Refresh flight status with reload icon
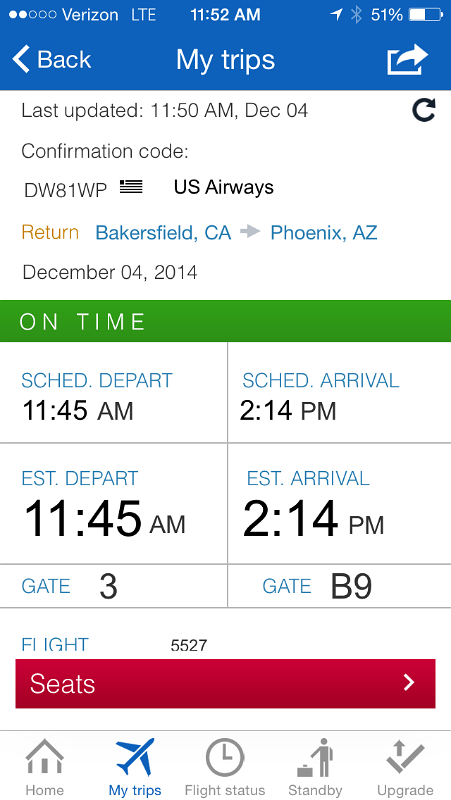The width and height of the screenshot is (451, 800). 424,110
